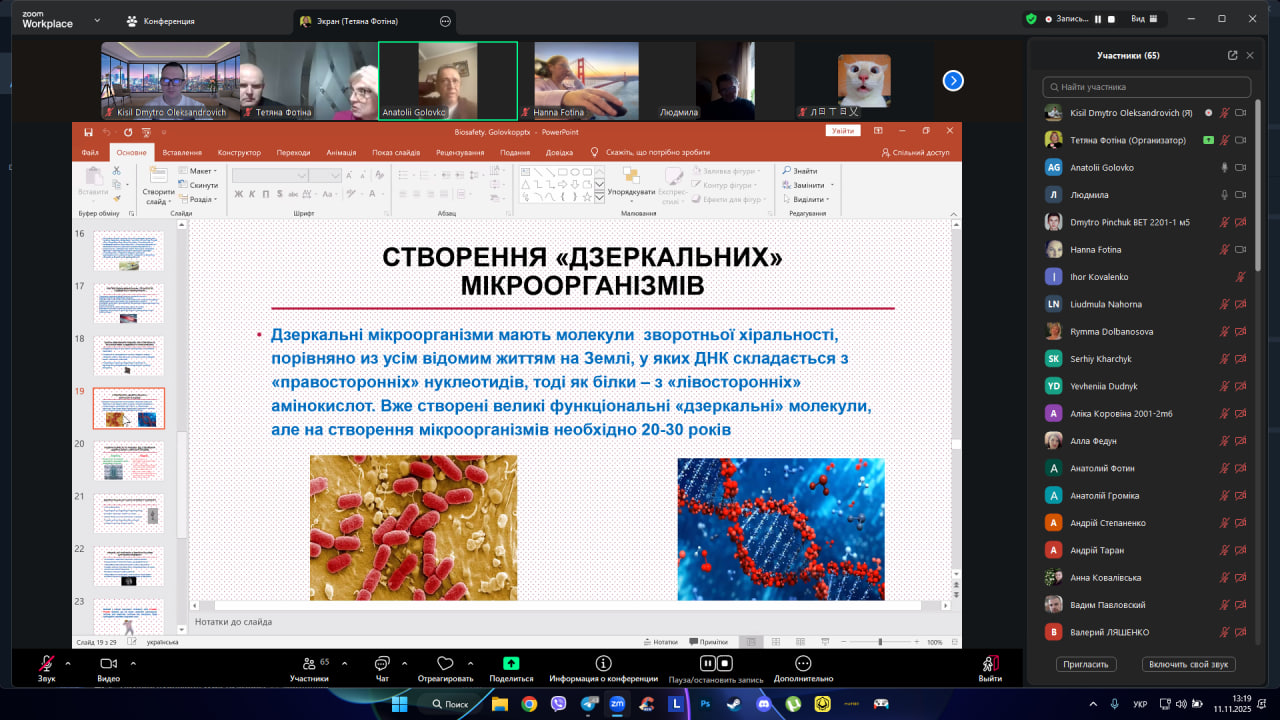Show next video thumbnails with blue arrow
The image size is (1280, 720).
pos(953,81)
